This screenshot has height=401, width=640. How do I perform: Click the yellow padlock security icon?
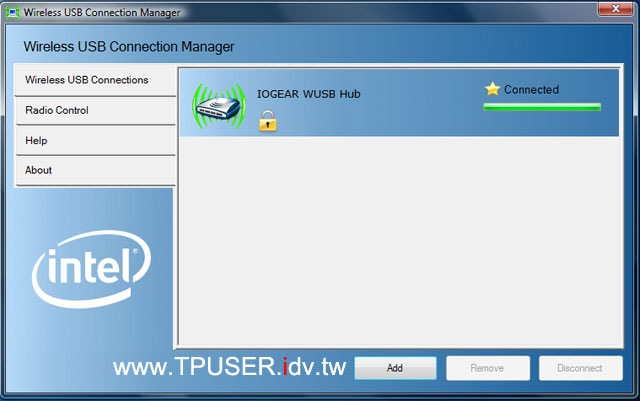click(268, 121)
